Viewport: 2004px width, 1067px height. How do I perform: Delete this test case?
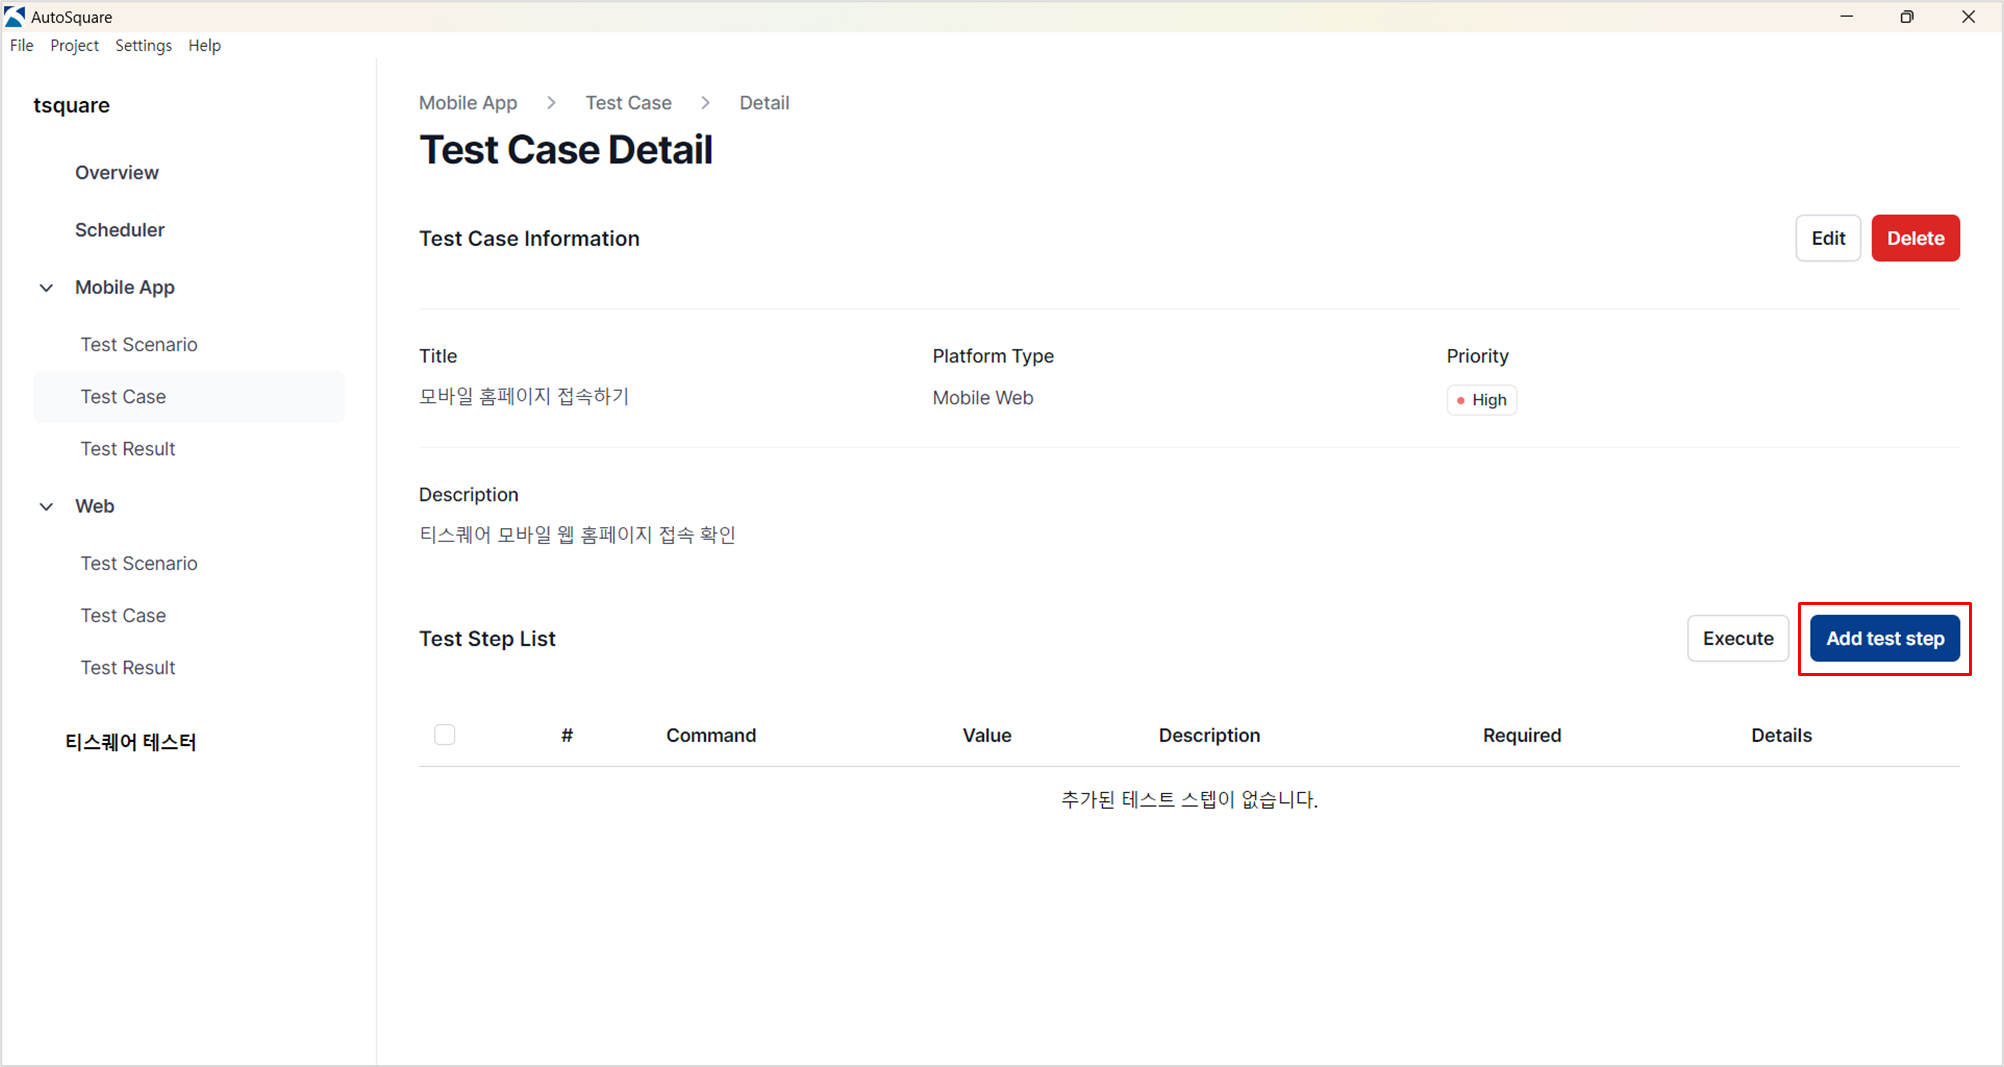pos(1915,238)
